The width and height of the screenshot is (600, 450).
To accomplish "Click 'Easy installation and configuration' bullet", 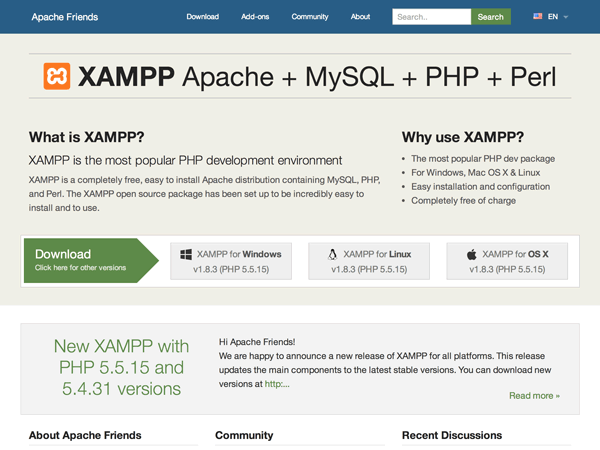I will 481,187.
